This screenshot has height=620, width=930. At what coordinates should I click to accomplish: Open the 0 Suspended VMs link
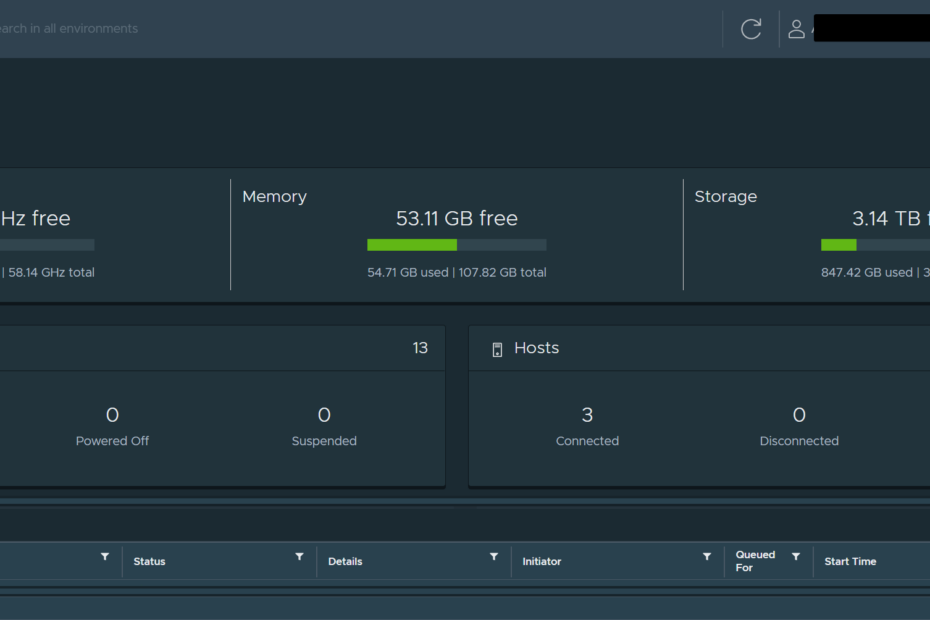point(324,415)
